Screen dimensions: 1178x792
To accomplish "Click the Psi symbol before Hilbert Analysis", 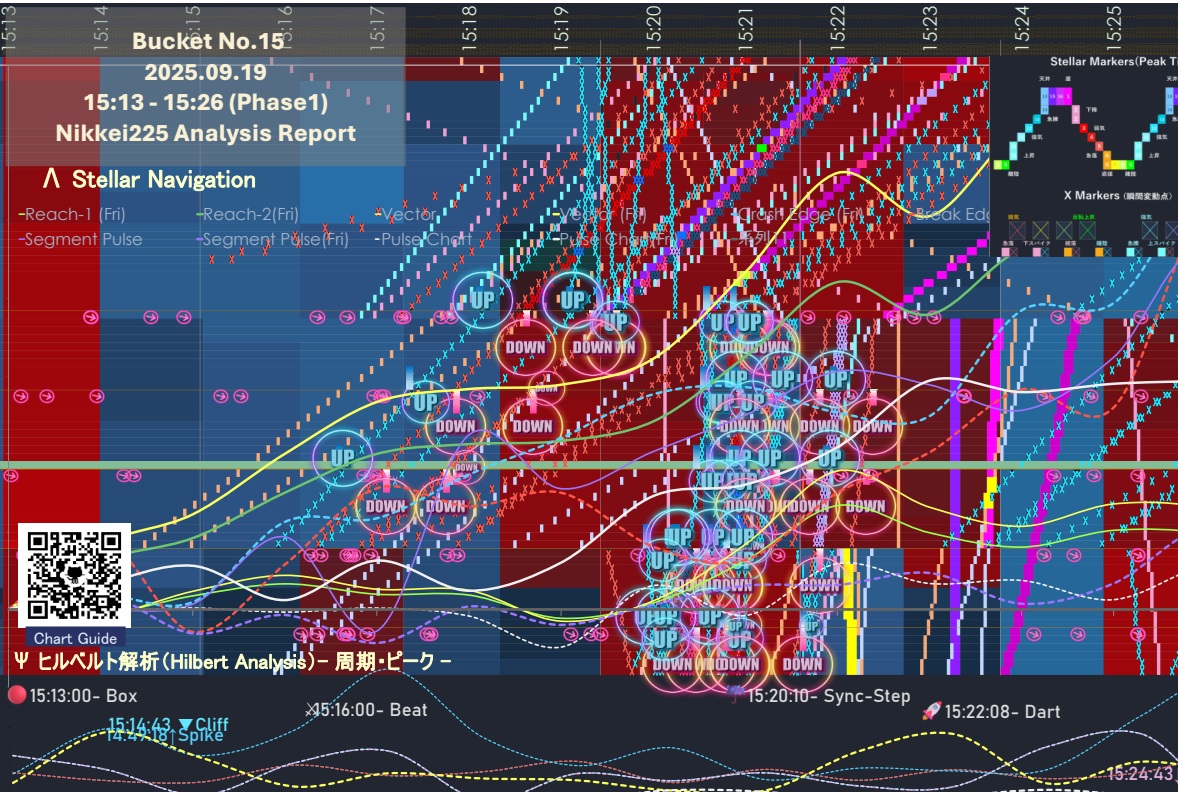I will [x=21, y=661].
